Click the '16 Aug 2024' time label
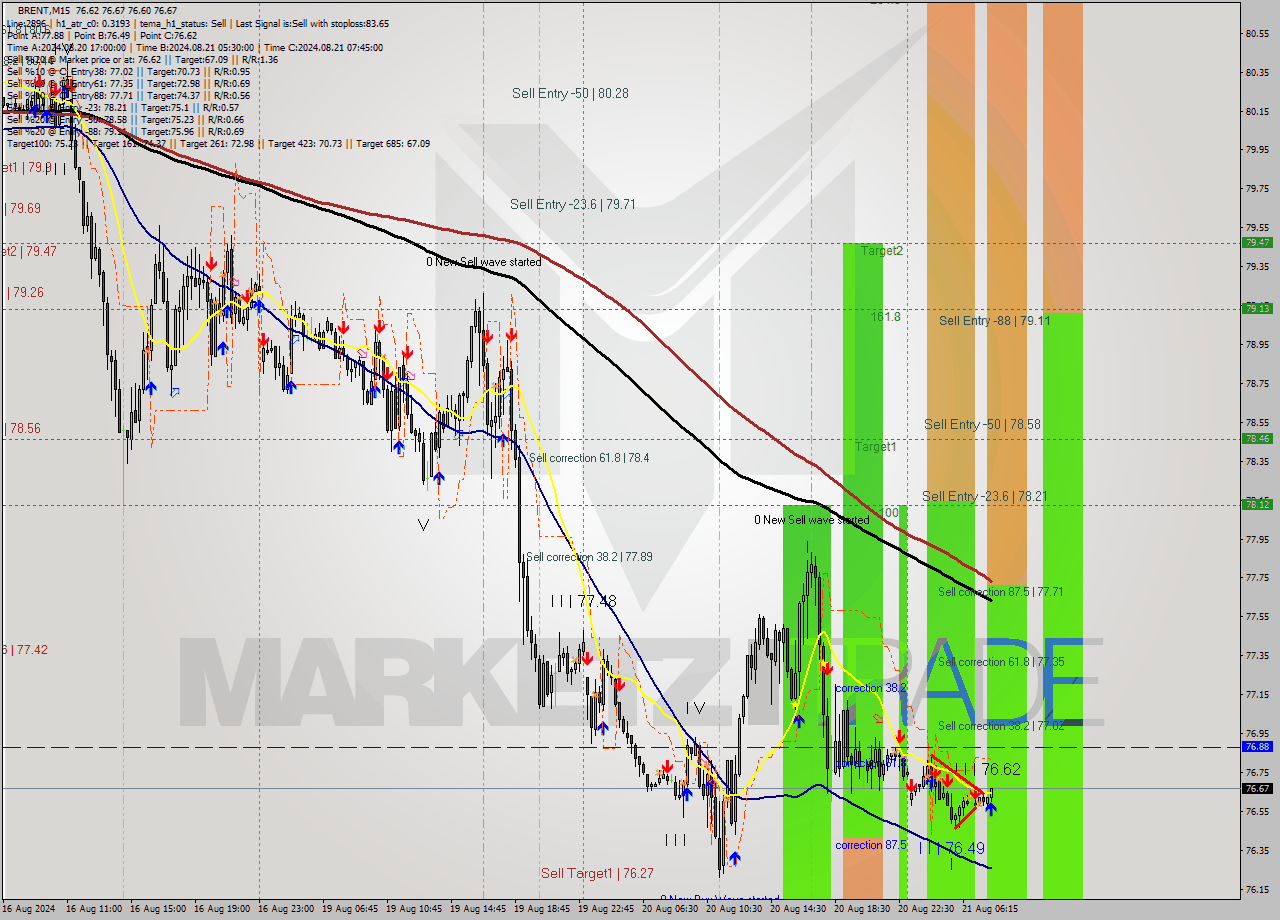 [30, 909]
